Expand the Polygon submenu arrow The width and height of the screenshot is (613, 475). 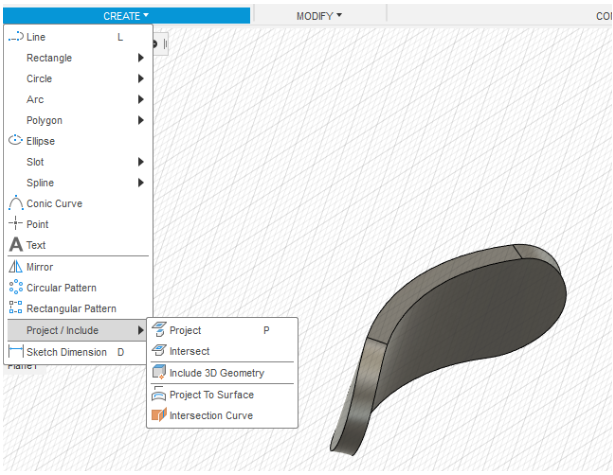point(141,120)
